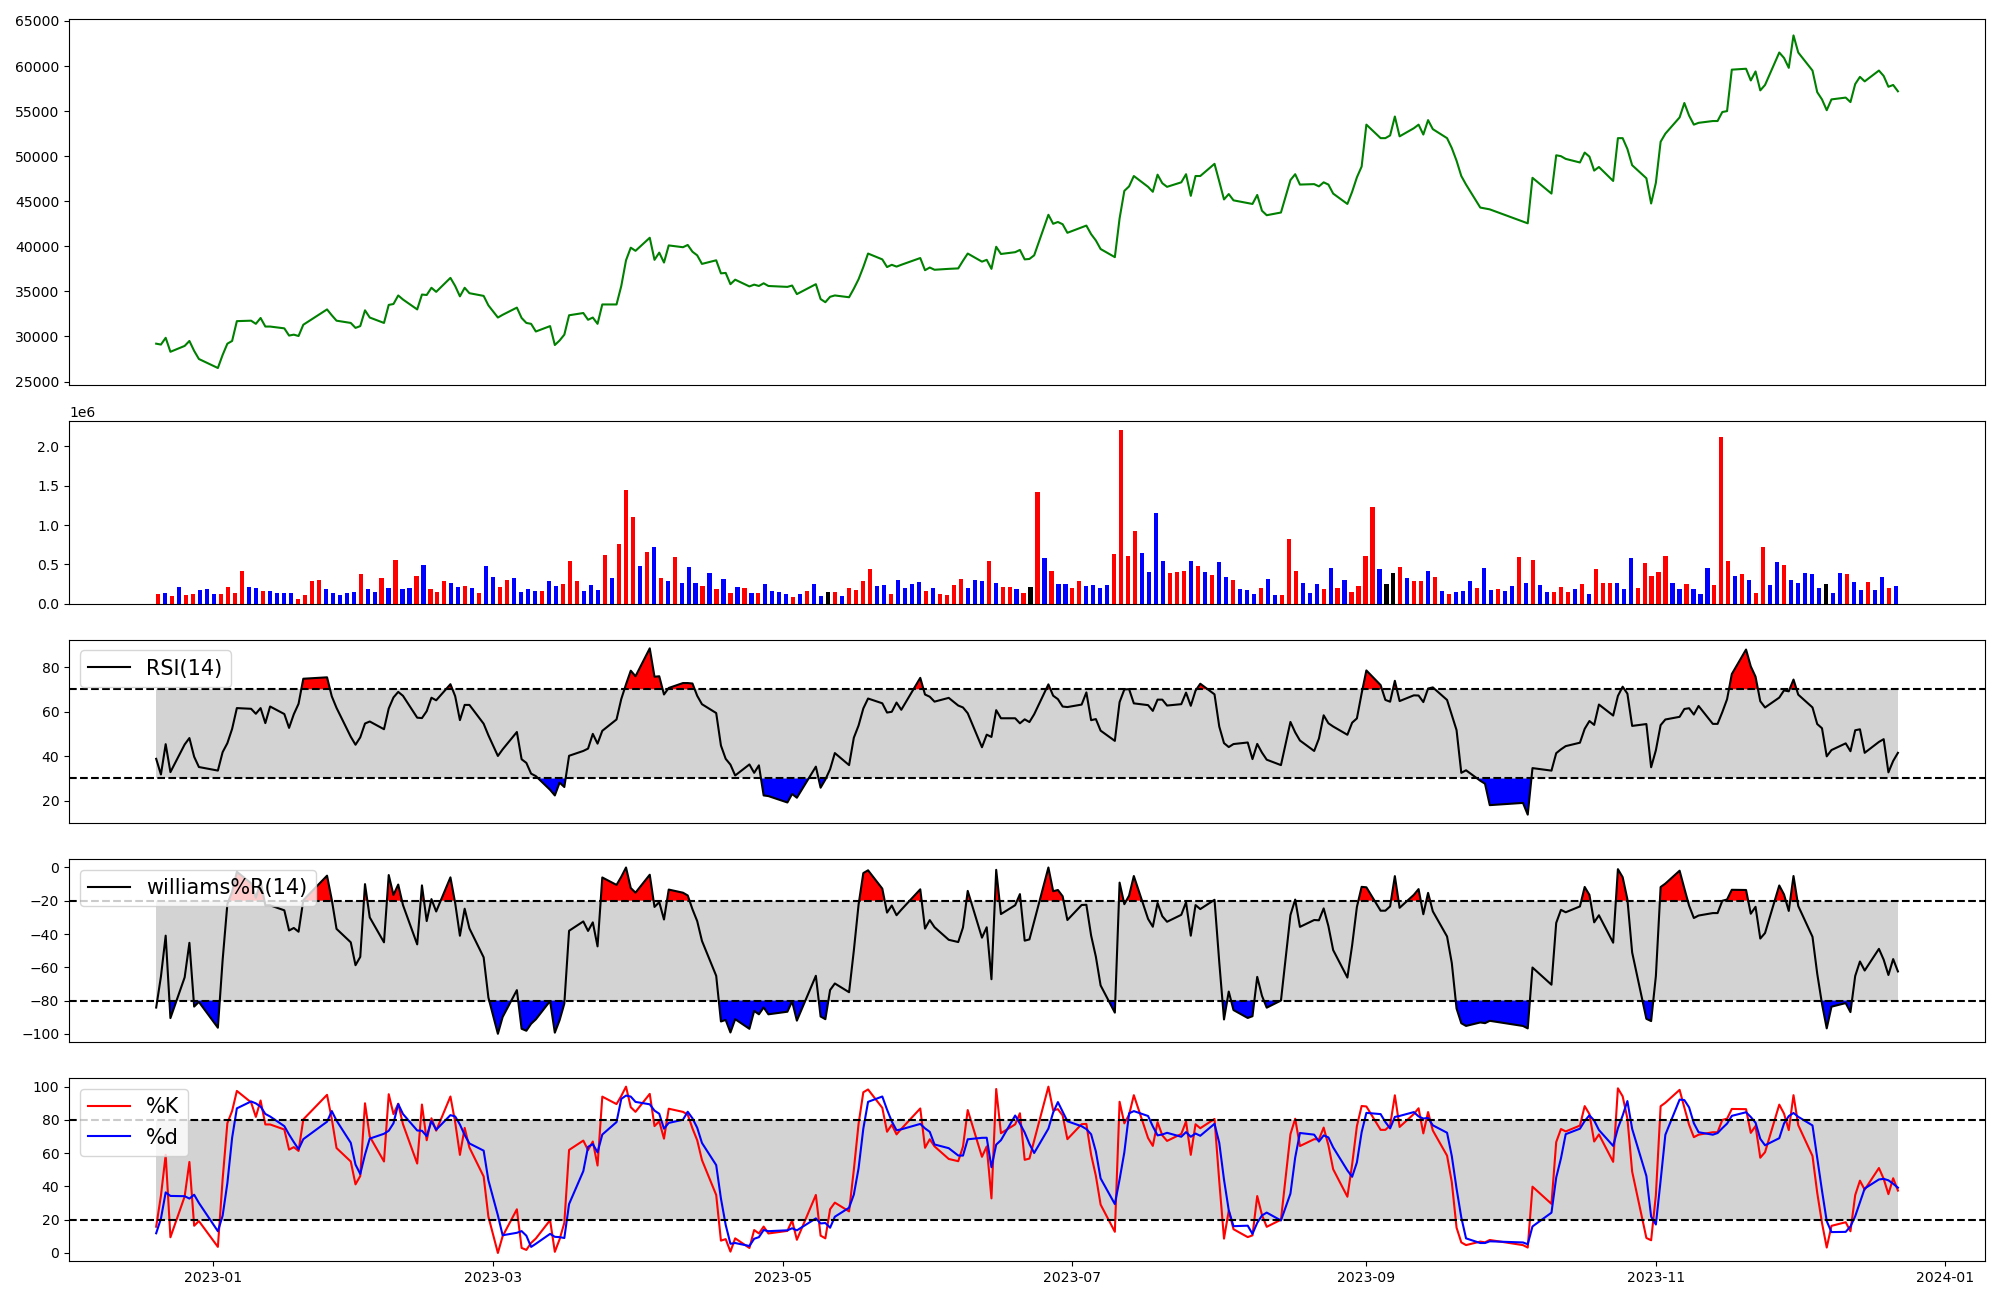Click the williams%R(14) legend label
Image resolution: width=2000 pixels, height=1300 pixels.
click(x=226, y=887)
